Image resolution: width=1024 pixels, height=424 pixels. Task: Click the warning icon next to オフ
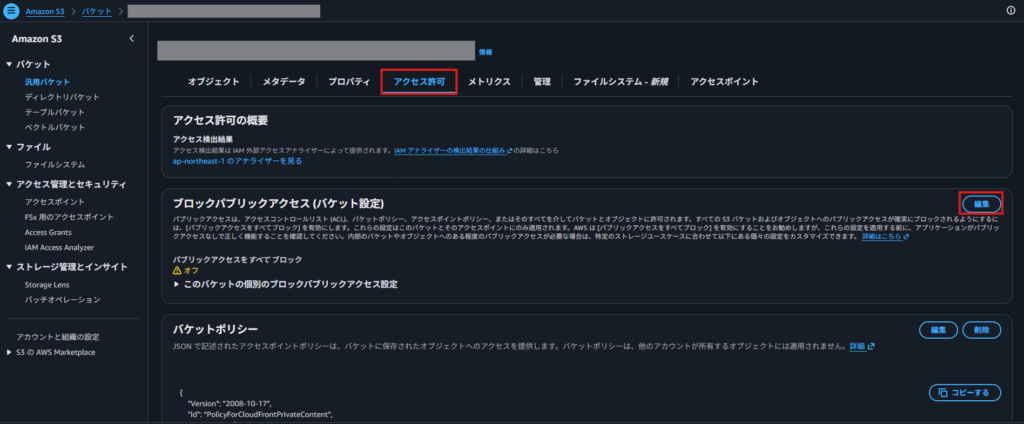(176, 270)
